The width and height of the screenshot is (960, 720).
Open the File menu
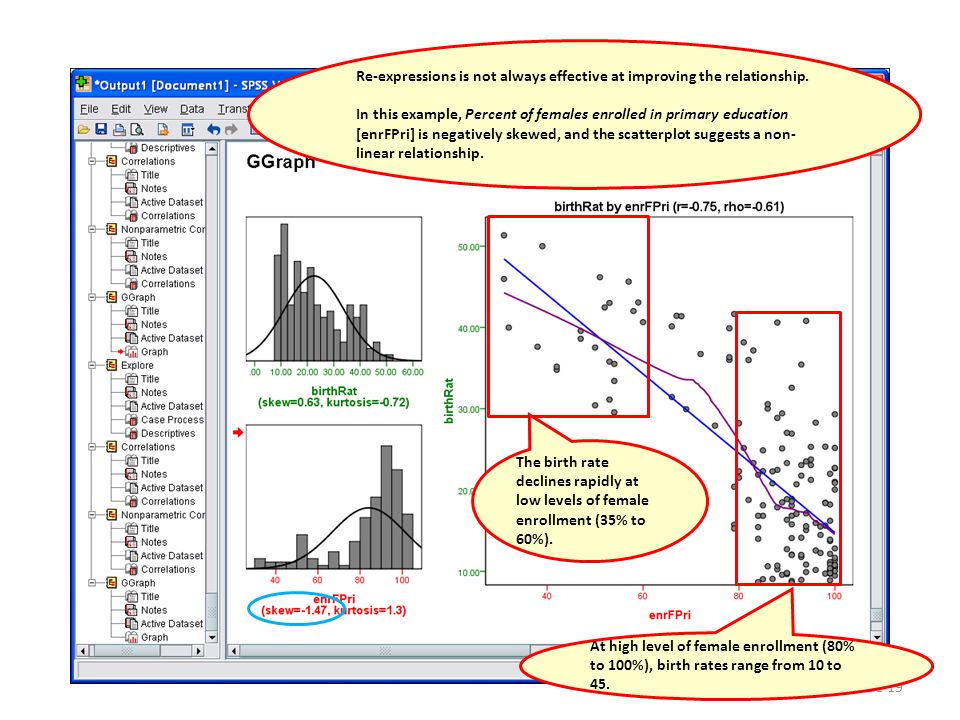click(89, 109)
